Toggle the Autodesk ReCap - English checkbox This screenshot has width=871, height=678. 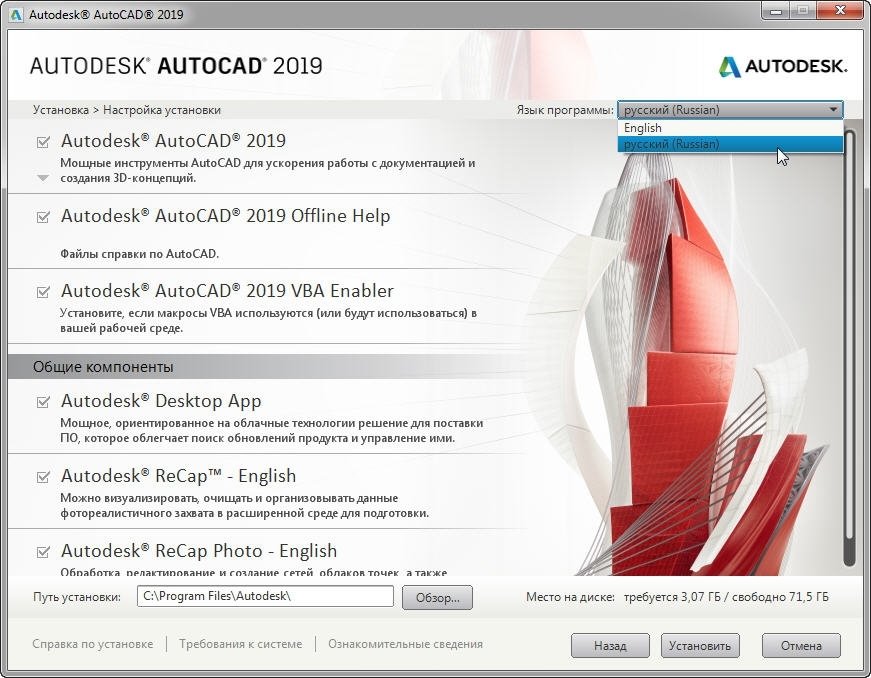pos(43,476)
